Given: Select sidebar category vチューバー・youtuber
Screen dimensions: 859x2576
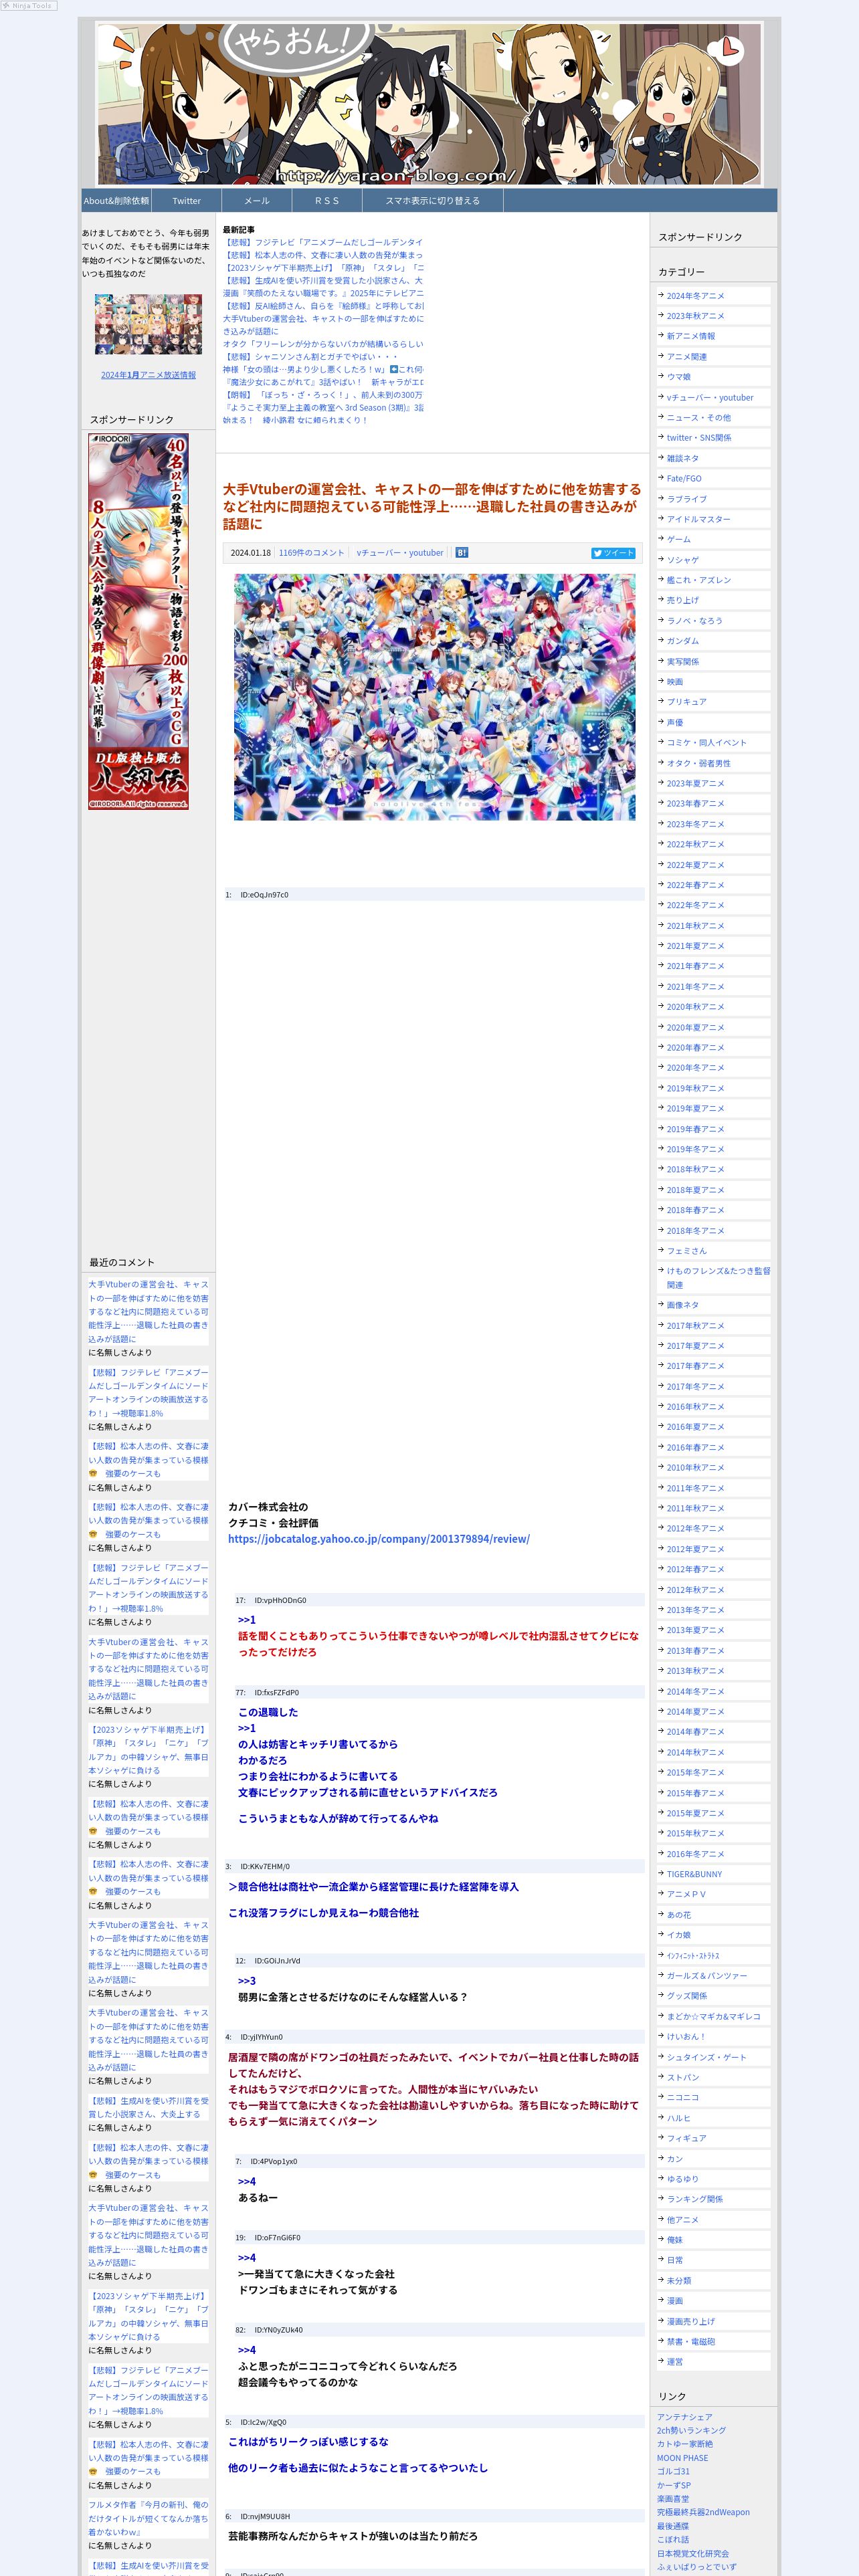Looking at the screenshot, I should pyautogui.click(x=710, y=397).
